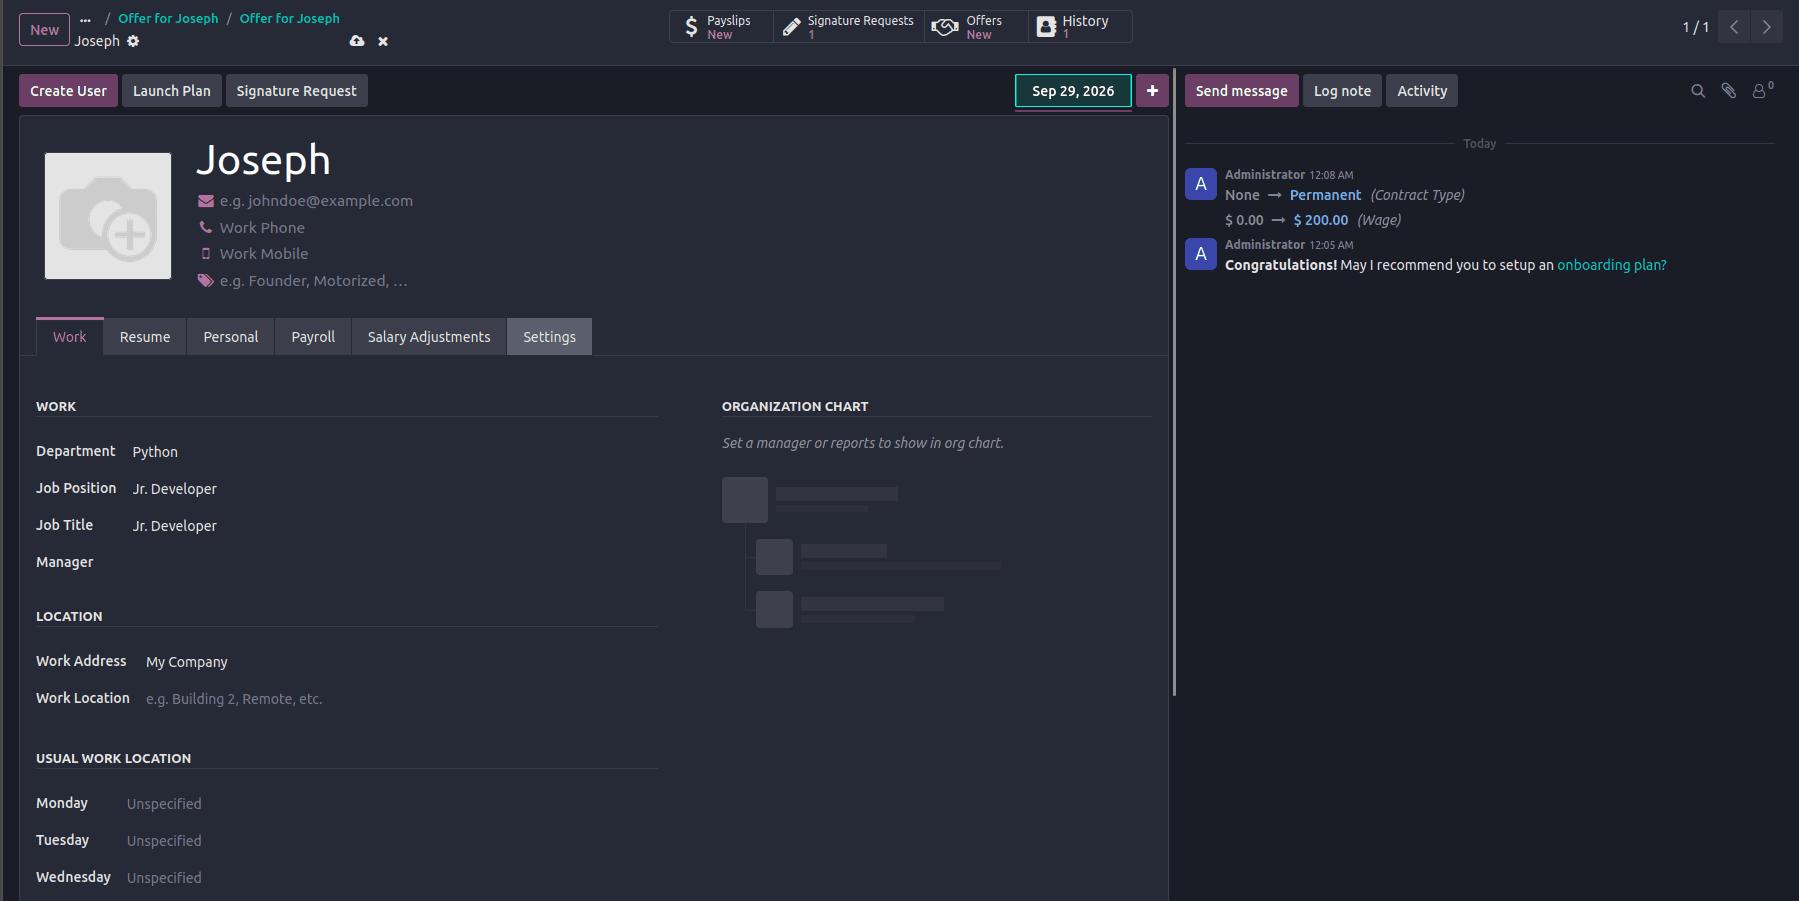1799x901 pixels.
Task: Open the Settings tab
Action: (x=549, y=337)
